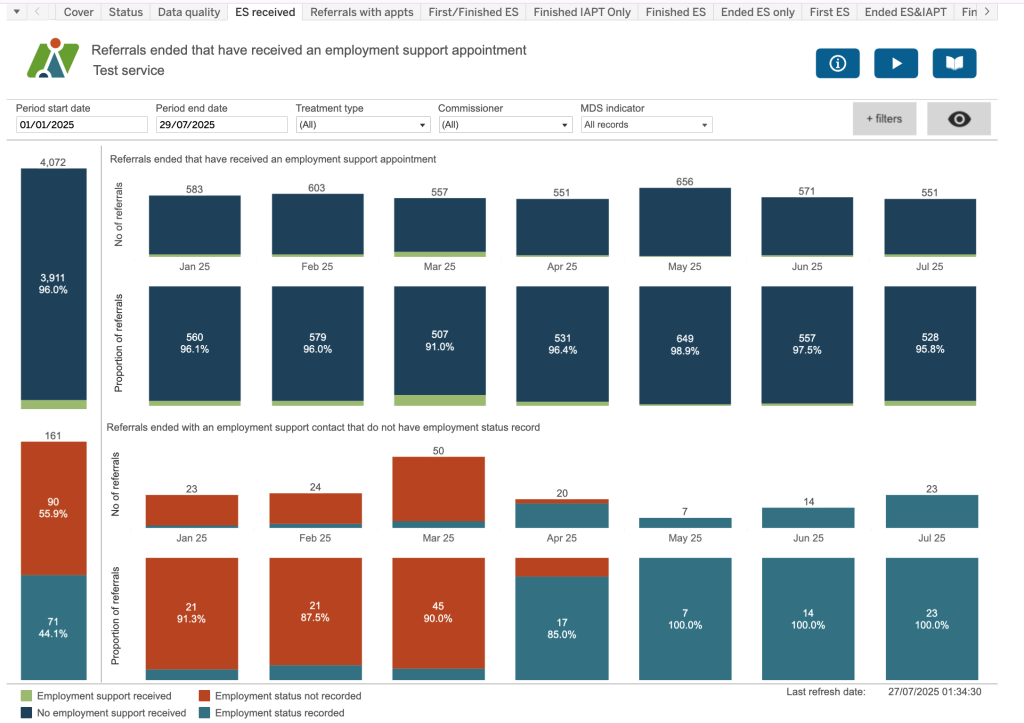Click the tab list dropdown arrow
The height and width of the screenshot is (723, 1024).
[x=14, y=12]
